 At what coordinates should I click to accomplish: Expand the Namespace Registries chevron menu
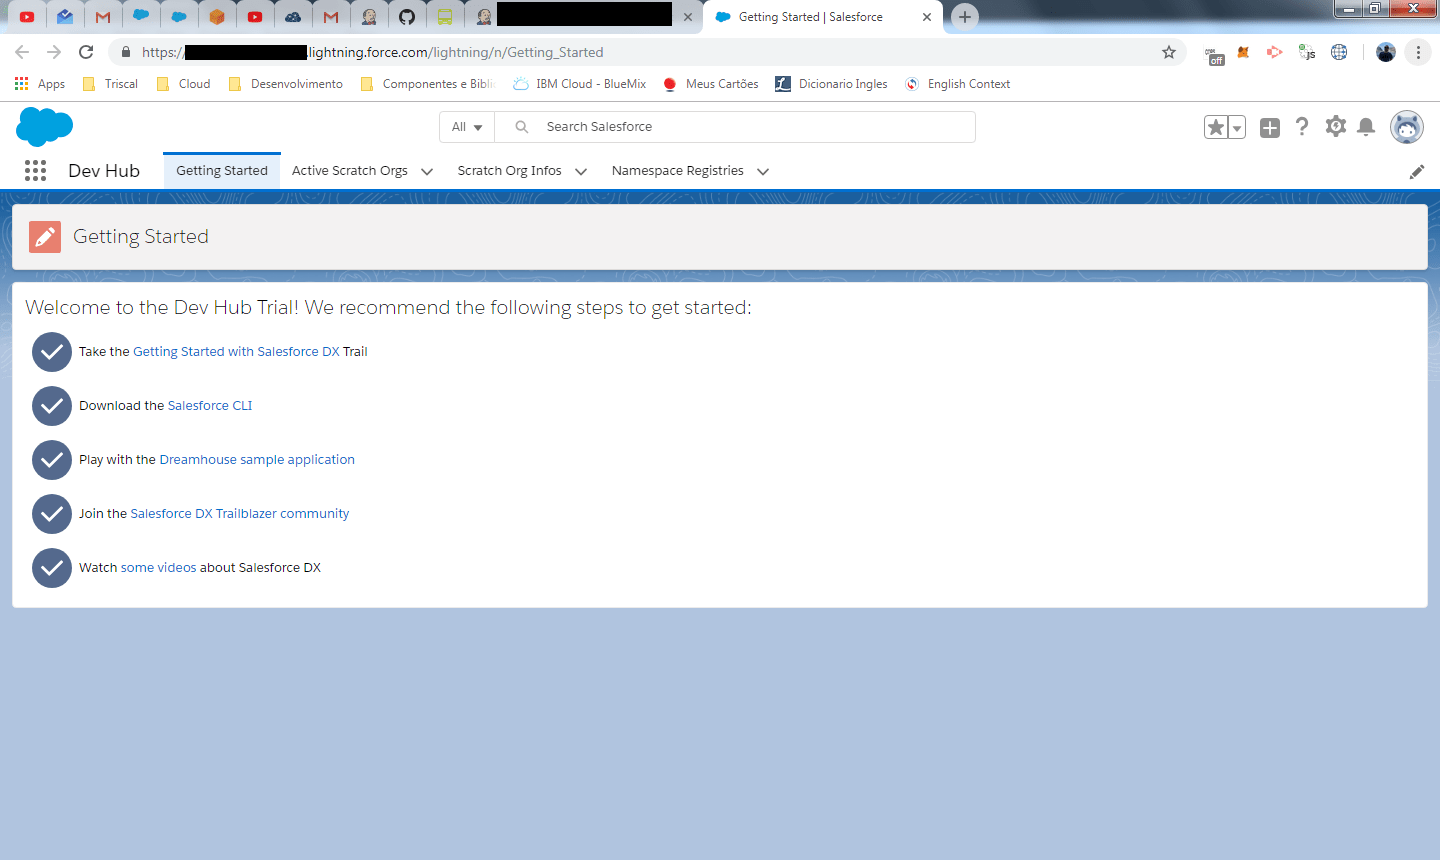763,172
